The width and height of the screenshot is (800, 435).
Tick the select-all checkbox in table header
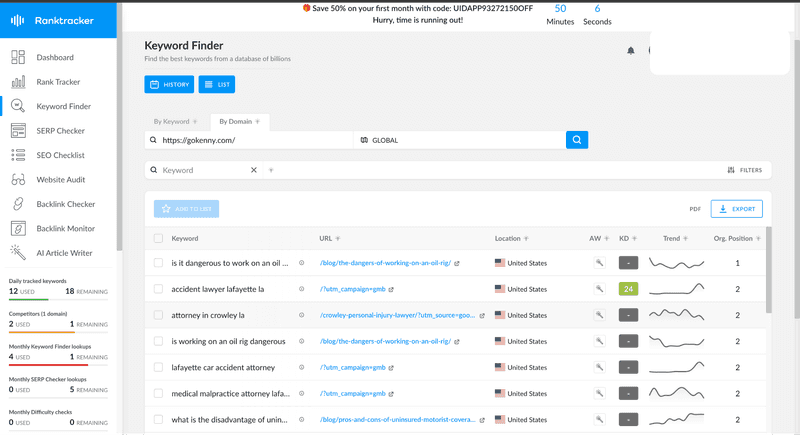point(158,239)
